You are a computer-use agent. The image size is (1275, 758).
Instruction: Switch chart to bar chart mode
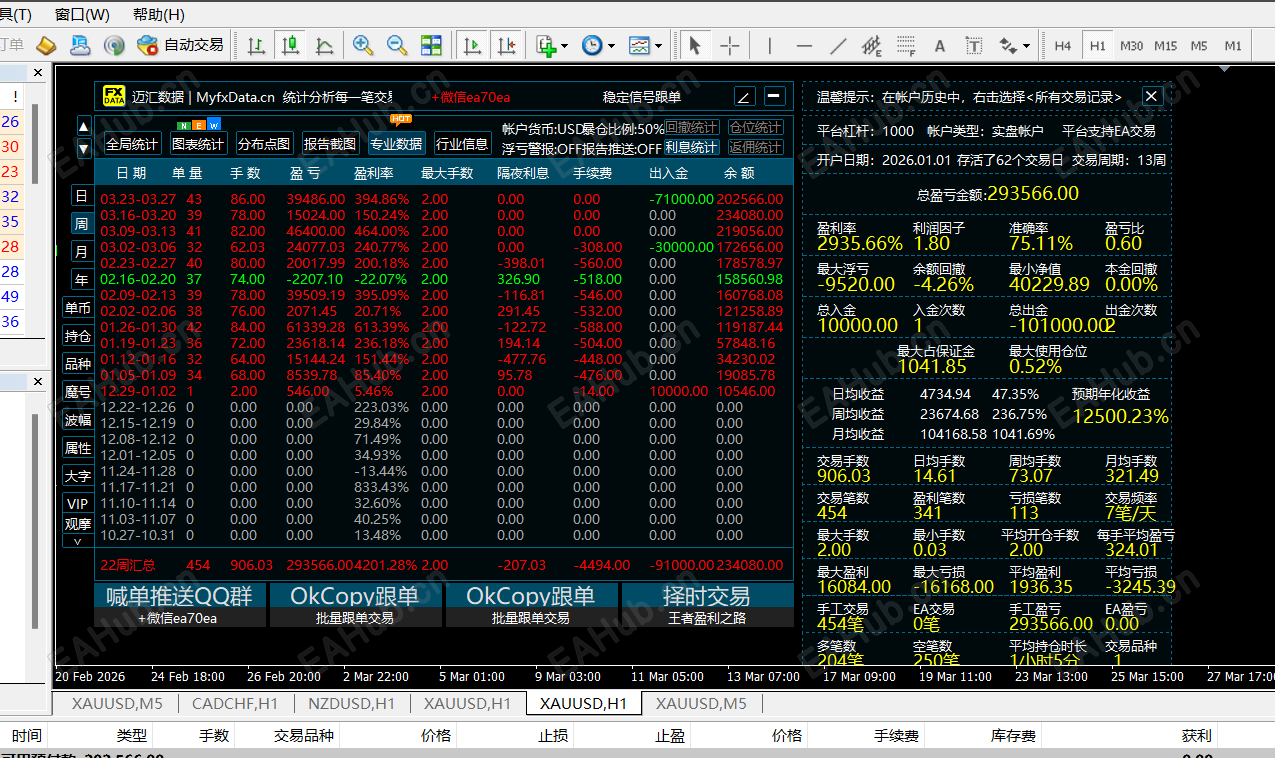[257, 45]
